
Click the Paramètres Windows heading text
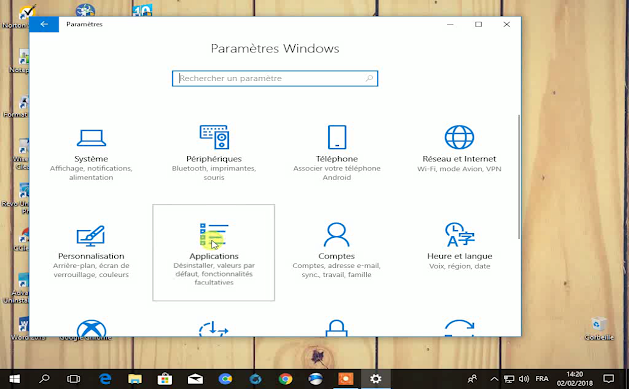[275, 49]
